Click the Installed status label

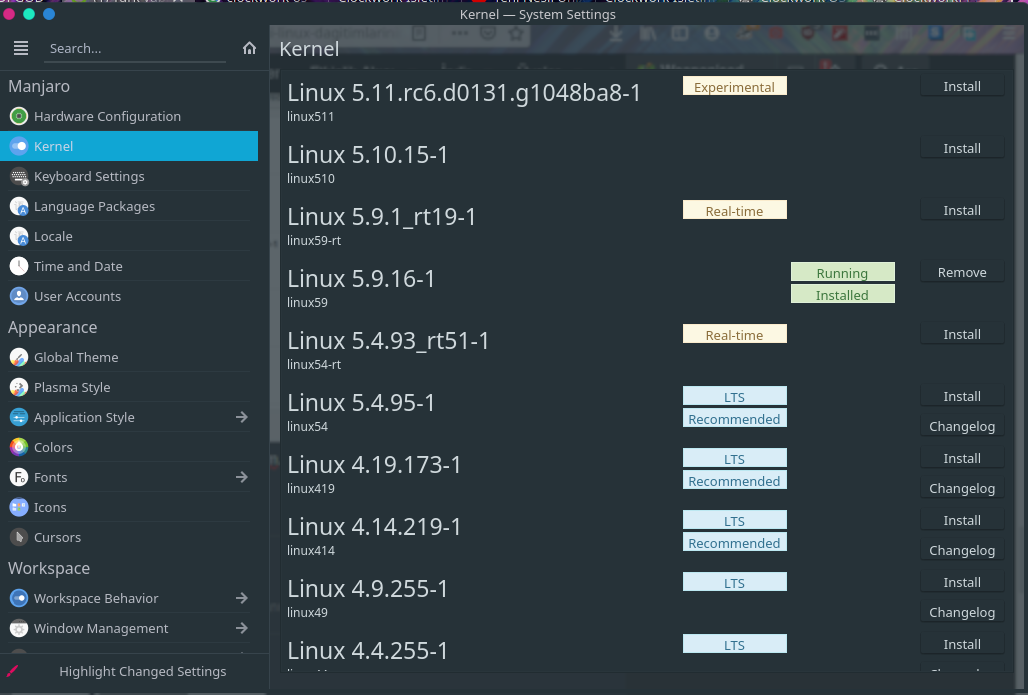click(842, 294)
